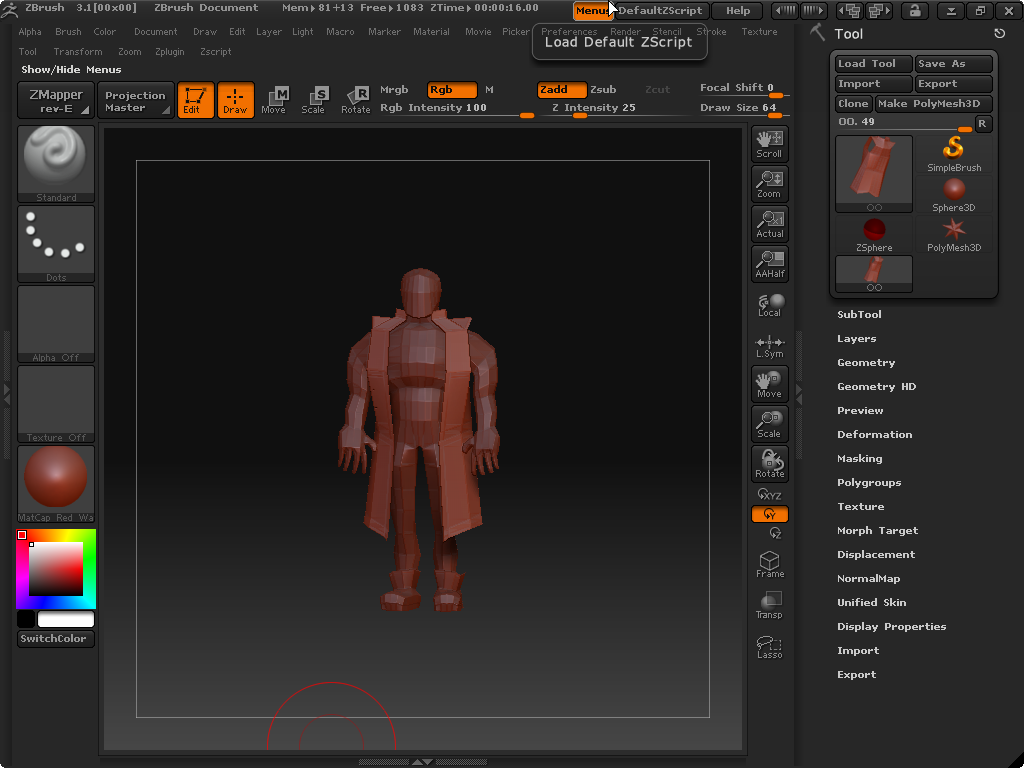Image resolution: width=1024 pixels, height=768 pixels.
Task: Toggle Edit mode button
Action: [195, 100]
